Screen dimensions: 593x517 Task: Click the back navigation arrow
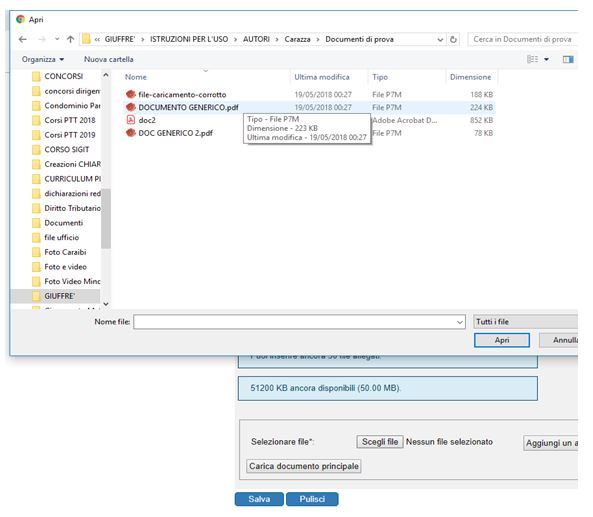click(x=23, y=39)
